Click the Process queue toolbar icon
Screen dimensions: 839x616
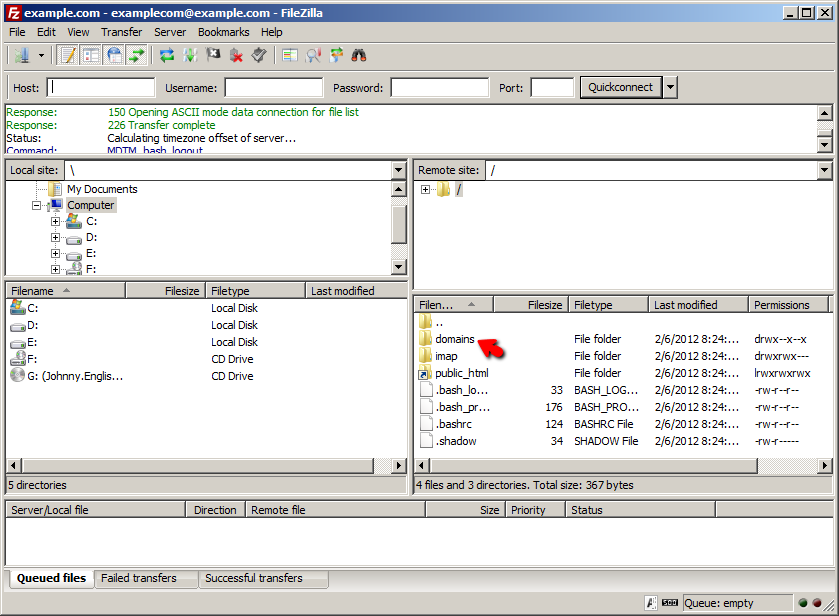click(x=190, y=55)
